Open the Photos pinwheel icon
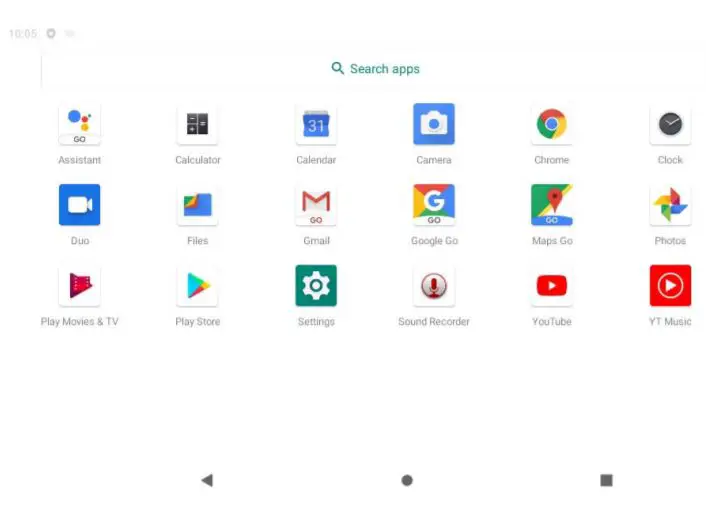706x514 pixels. [x=670, y=205]
